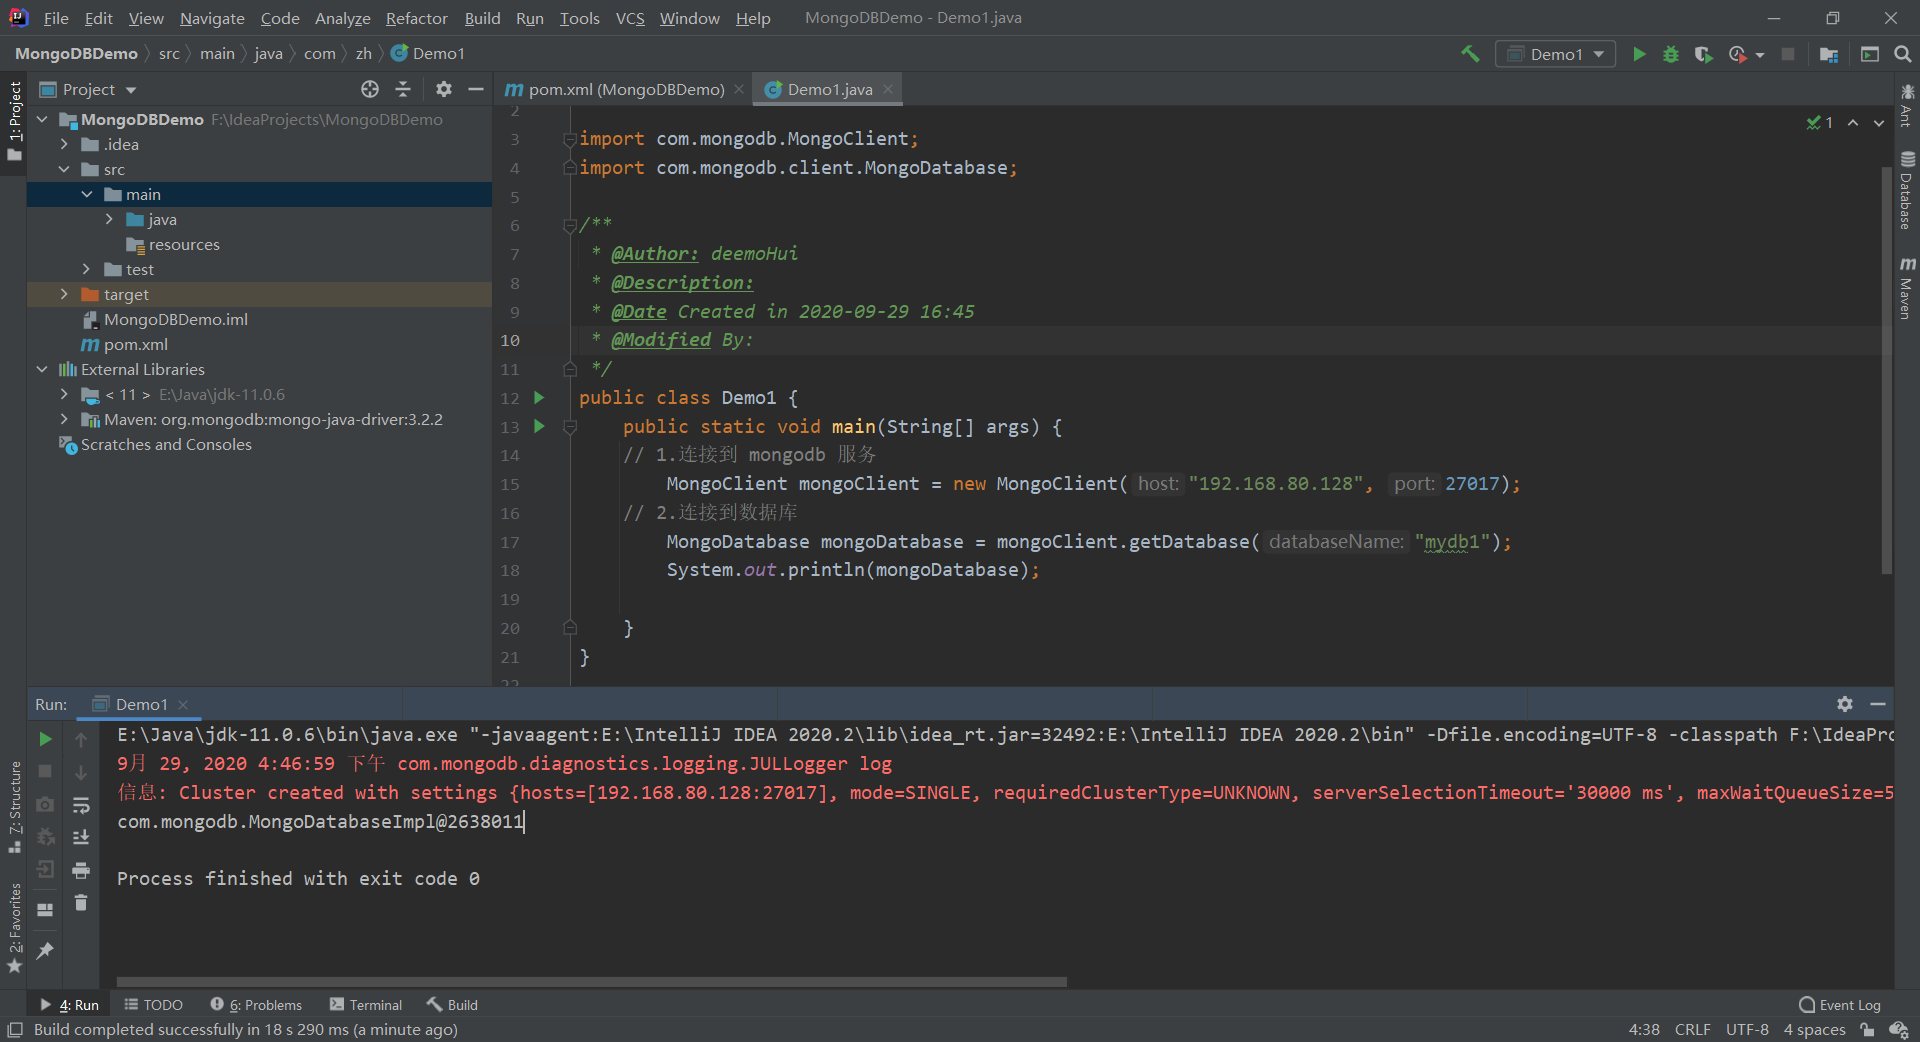Expand the target folder
The width and height of the screenshot is (1920, 1042).
tap(64, 294)
